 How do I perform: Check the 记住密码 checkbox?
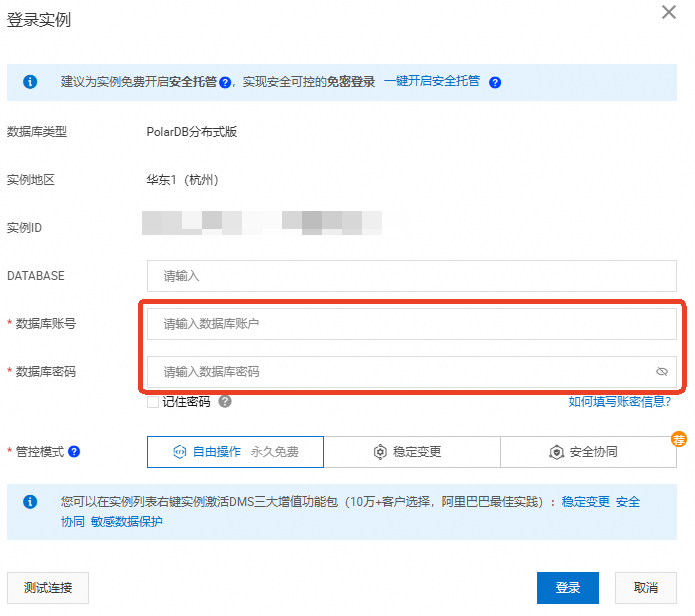click(x=153, y=402)
